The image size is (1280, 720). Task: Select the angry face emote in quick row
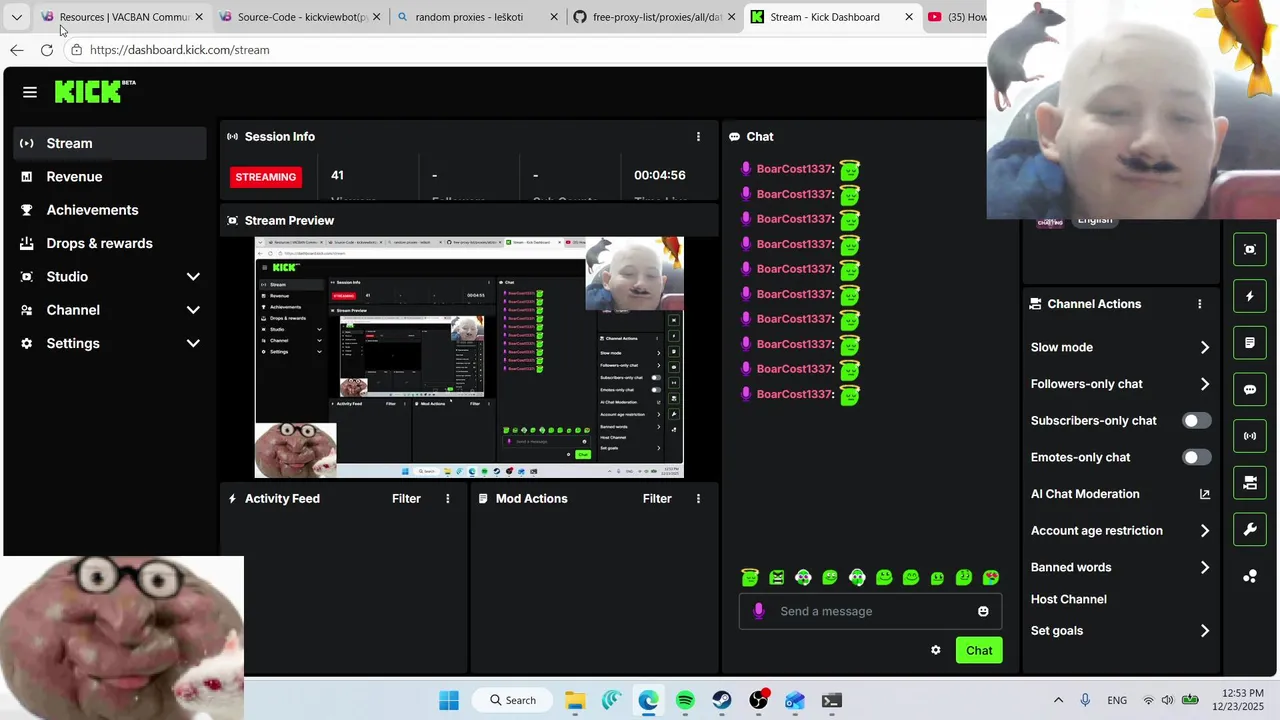(x=776, y=577)
